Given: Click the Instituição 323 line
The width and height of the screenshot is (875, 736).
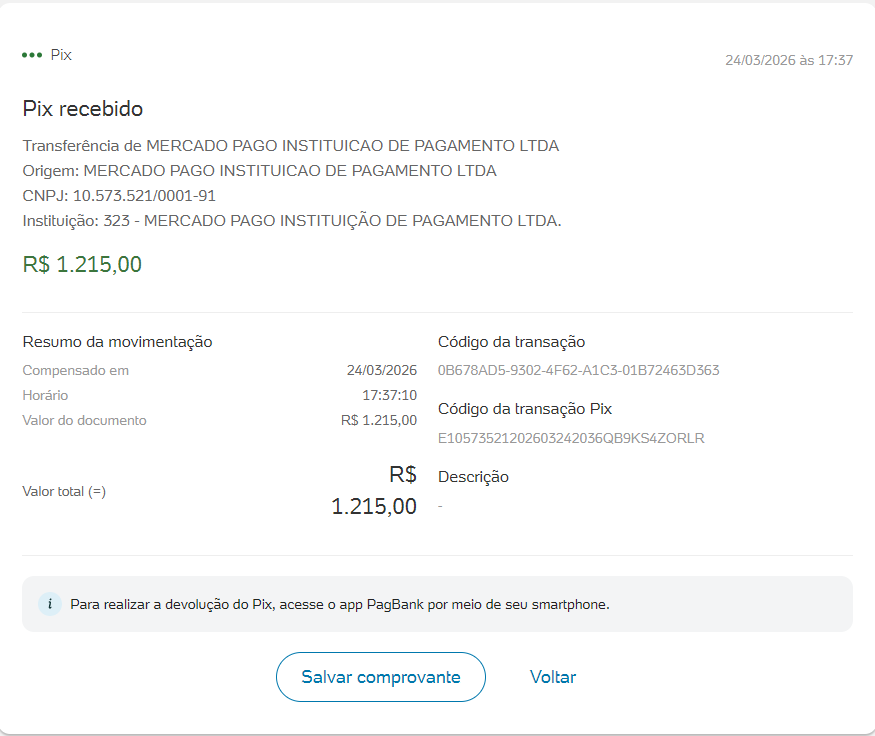Looking at the screenshot, I should pyautogui.click(x=291, y=221).
